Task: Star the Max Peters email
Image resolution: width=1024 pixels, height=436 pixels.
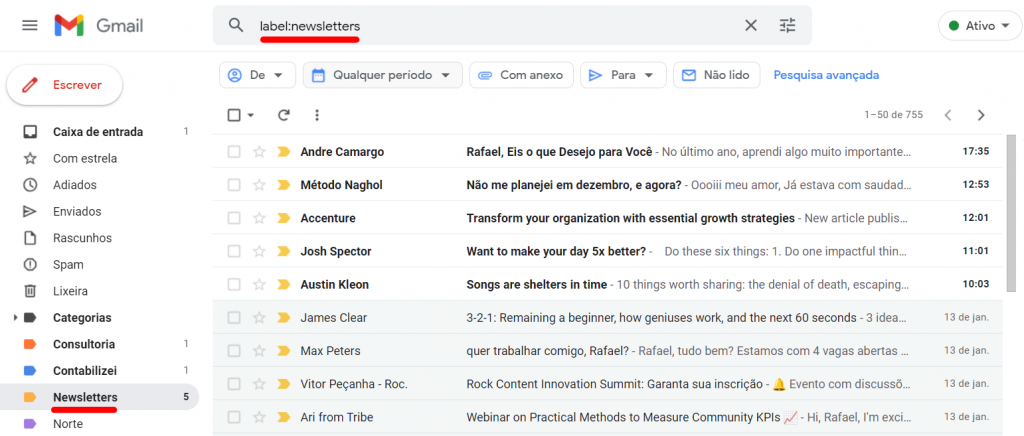Action: [259, 350]
